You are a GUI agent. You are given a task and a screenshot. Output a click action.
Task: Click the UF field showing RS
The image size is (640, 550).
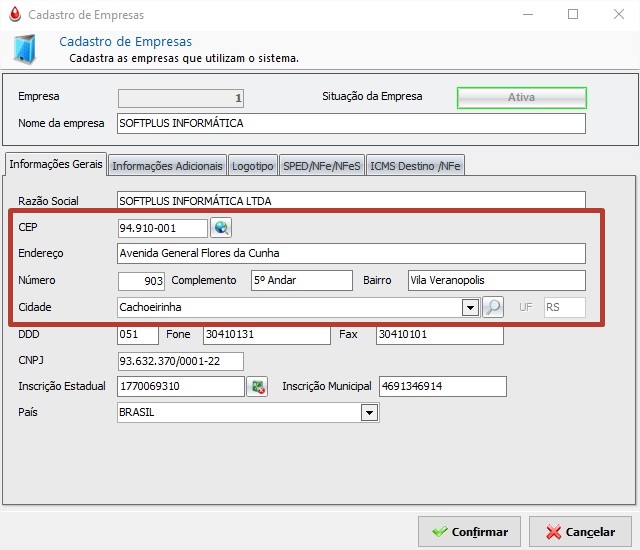point(565,307)
